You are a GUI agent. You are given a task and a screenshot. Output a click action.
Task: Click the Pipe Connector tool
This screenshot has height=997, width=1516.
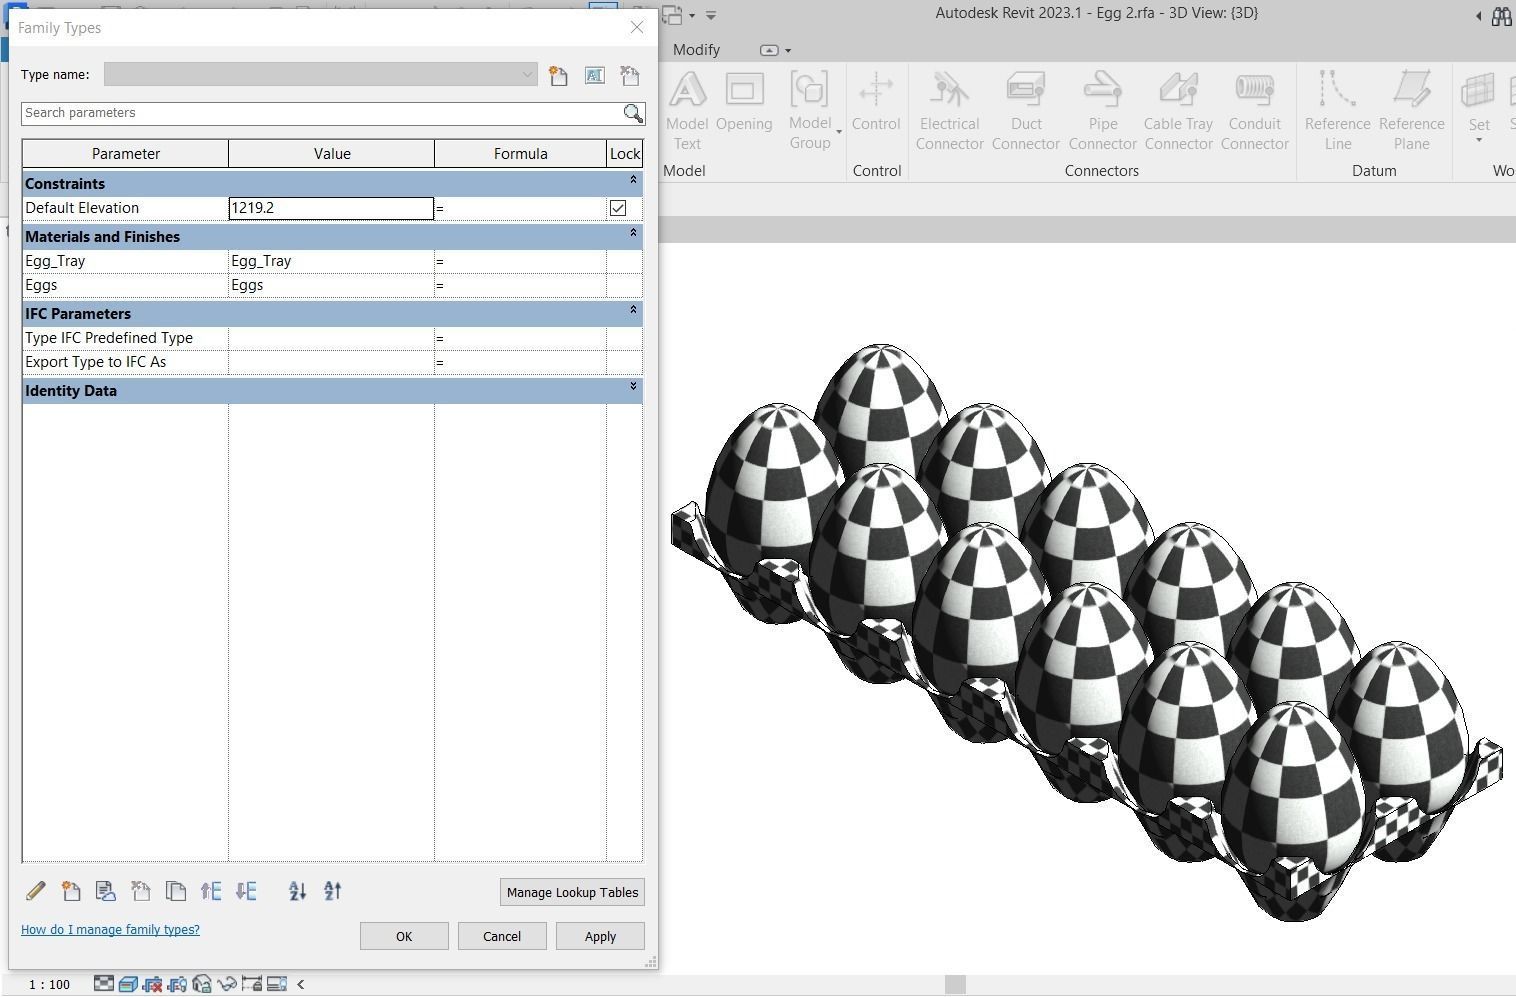pyautogui.click(x=1103, y=111)
